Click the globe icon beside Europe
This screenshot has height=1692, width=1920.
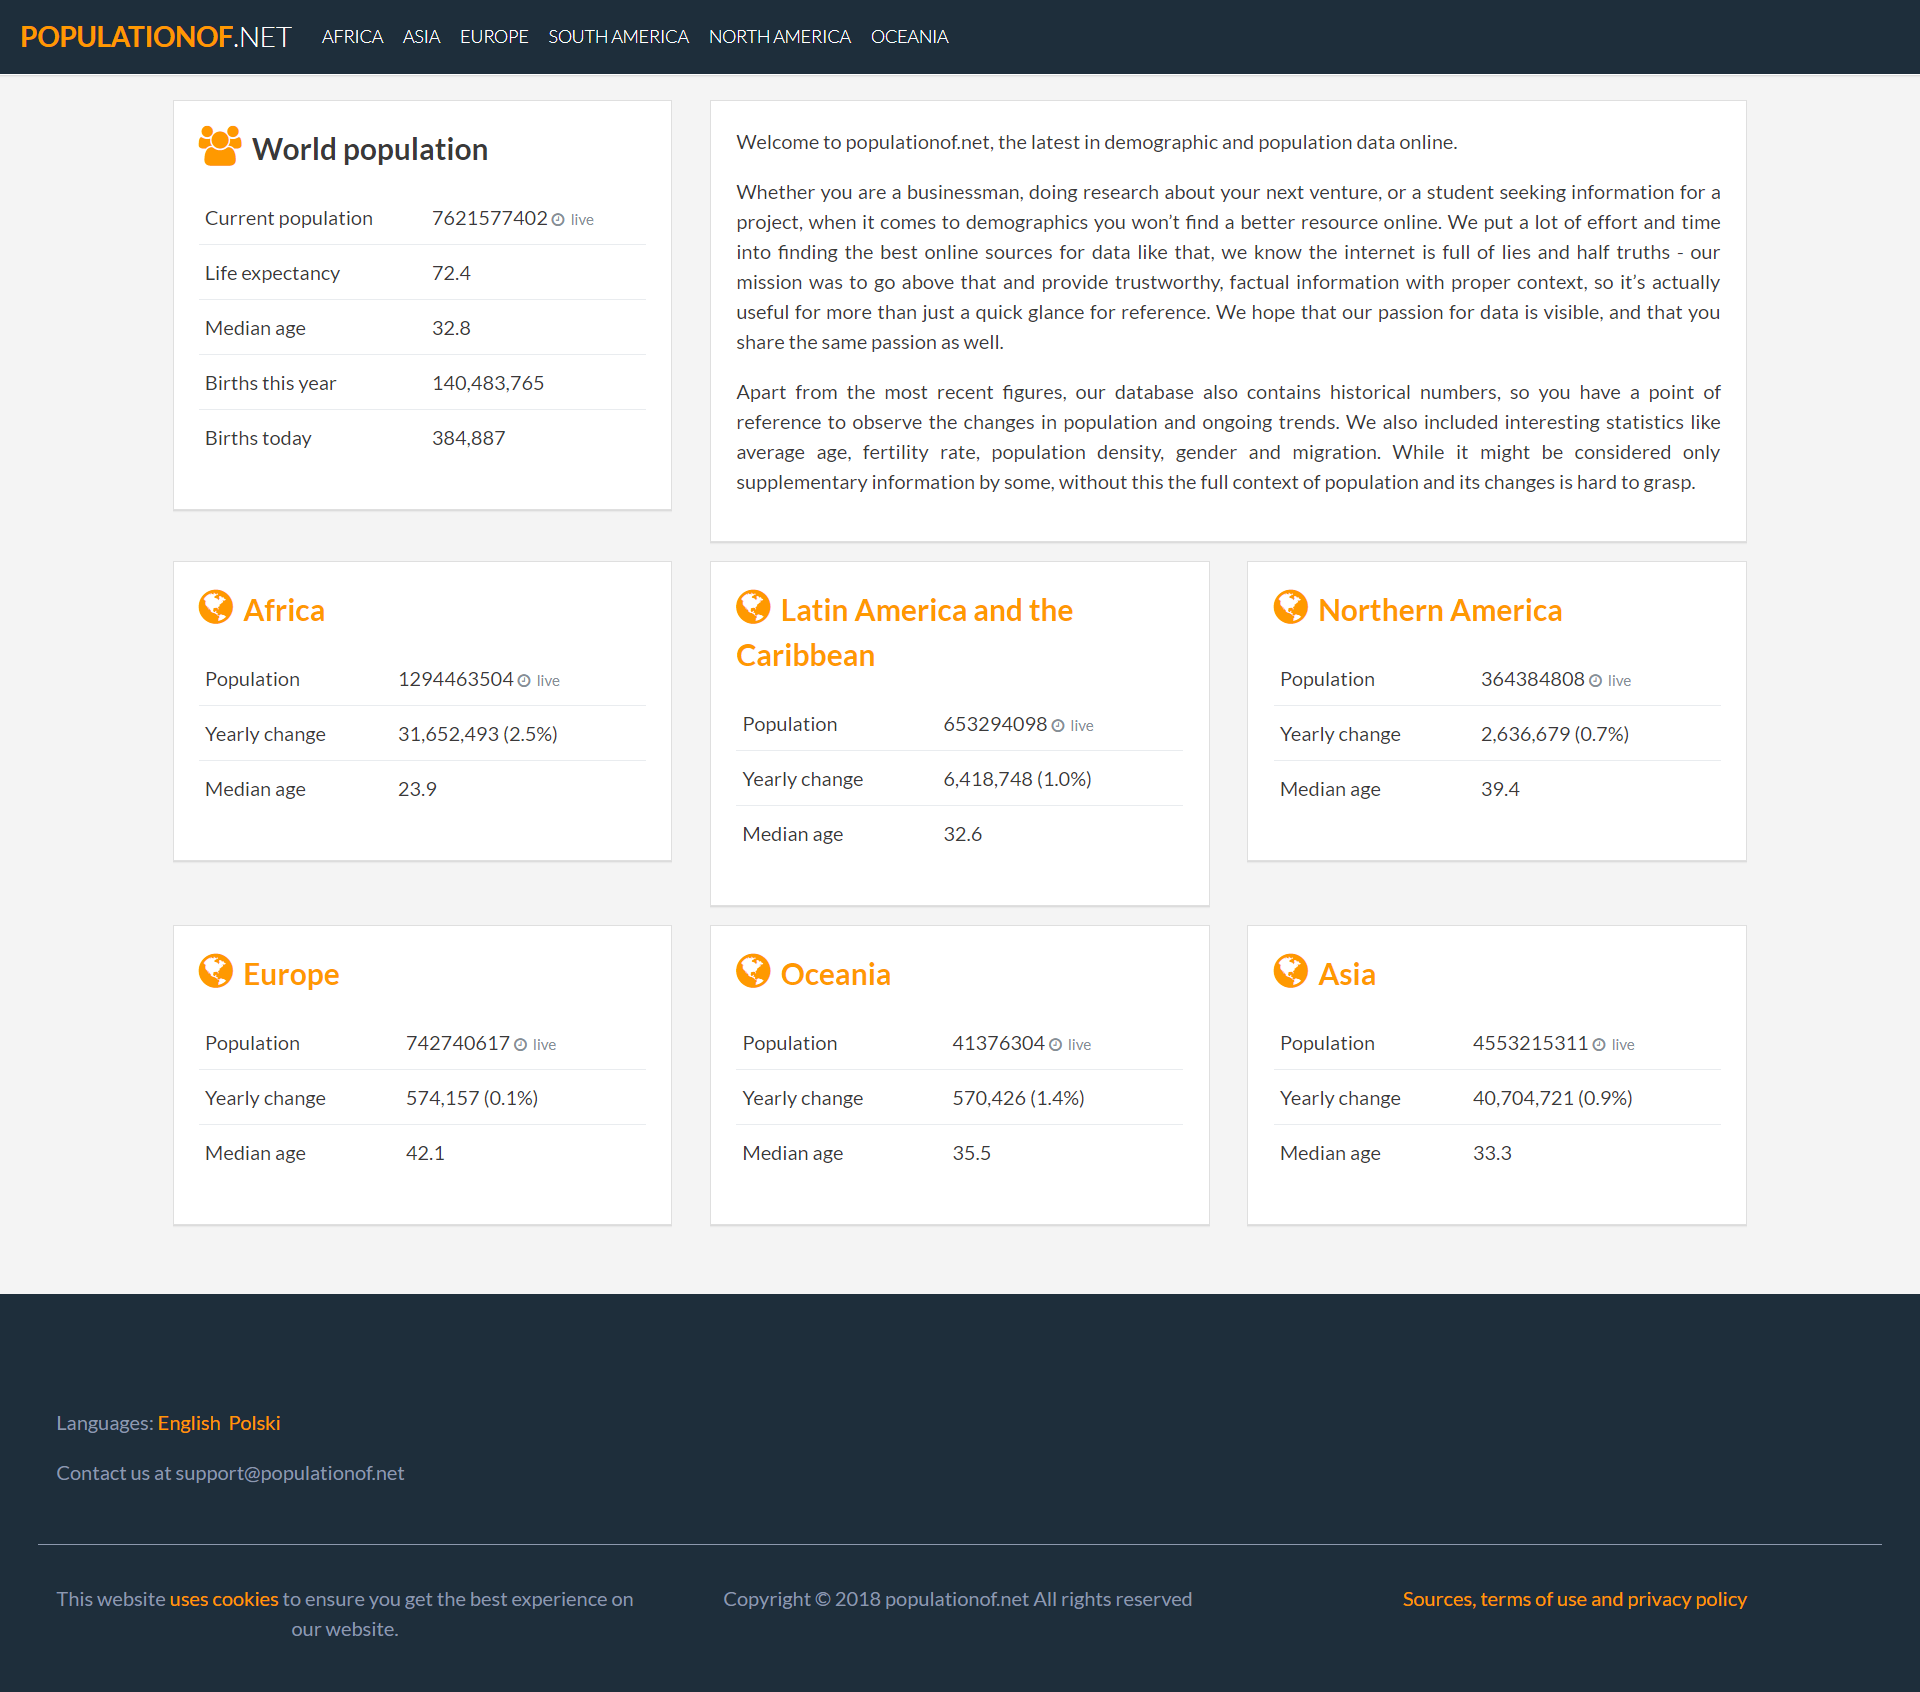(x=215, y=971)
